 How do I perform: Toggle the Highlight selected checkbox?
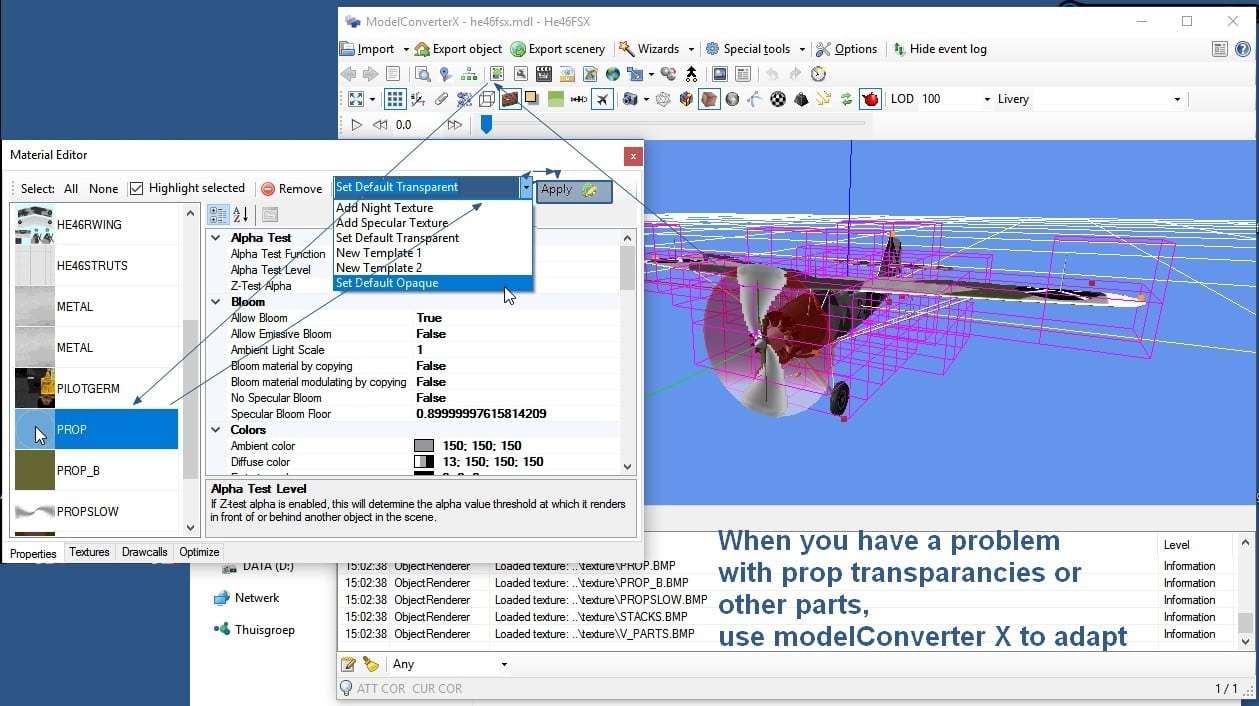pos(138,188)
